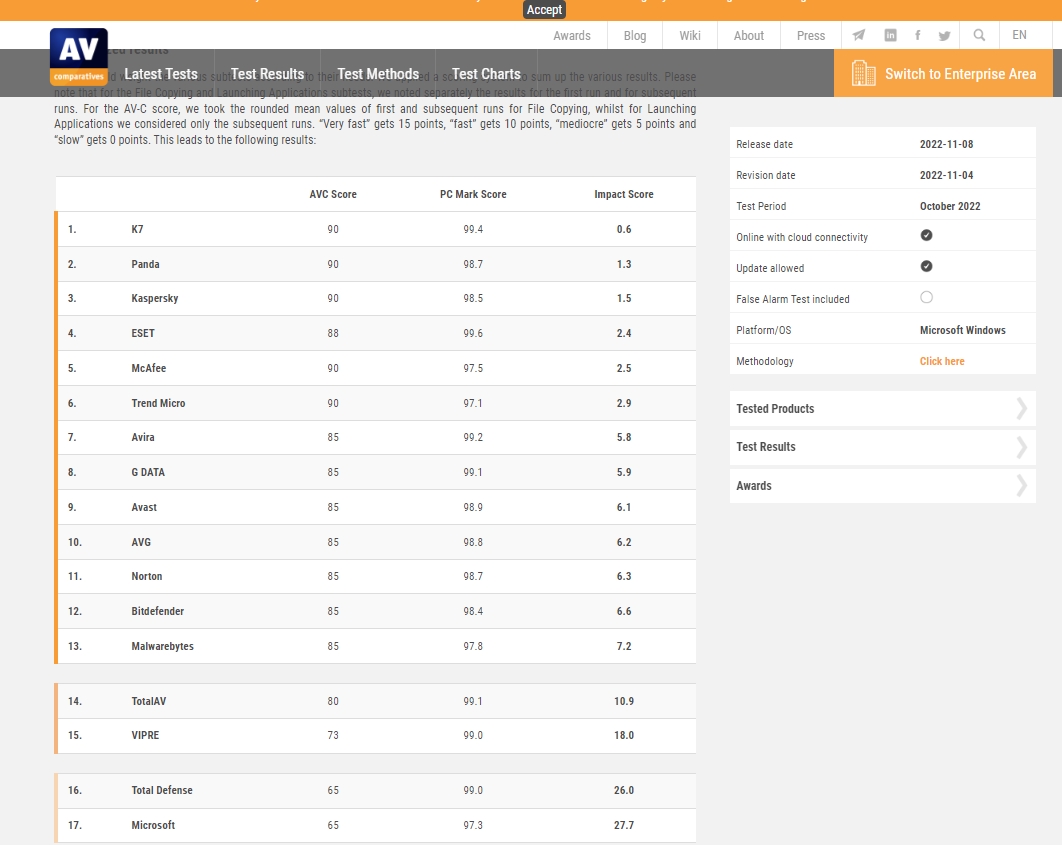Click the Revision date value 2022-11-04

pyautogui.click(x=946, y=175)
